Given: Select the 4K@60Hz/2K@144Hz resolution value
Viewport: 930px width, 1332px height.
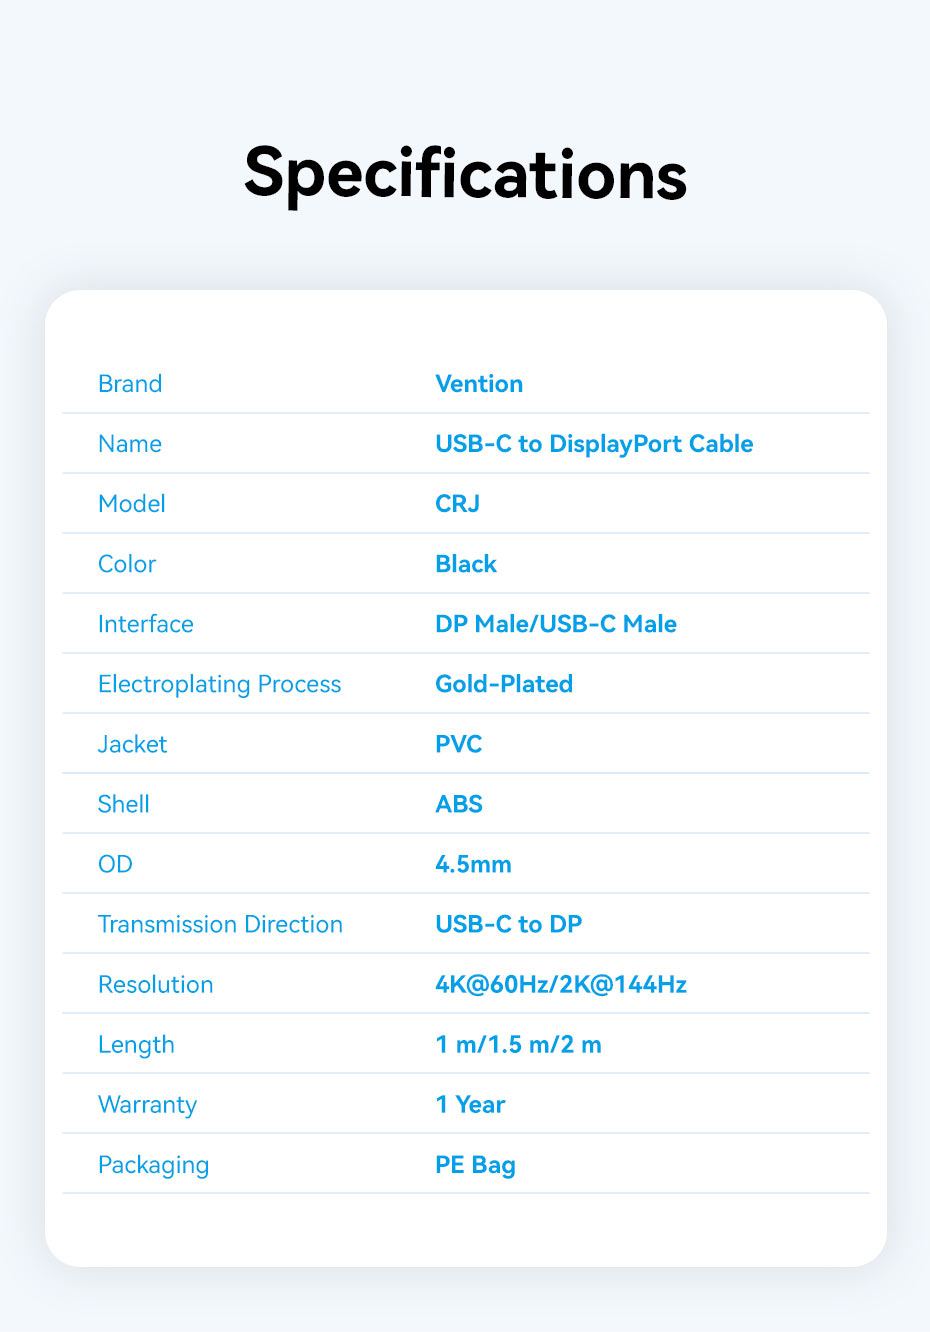Looking at the screenshot, I should 561,985.
